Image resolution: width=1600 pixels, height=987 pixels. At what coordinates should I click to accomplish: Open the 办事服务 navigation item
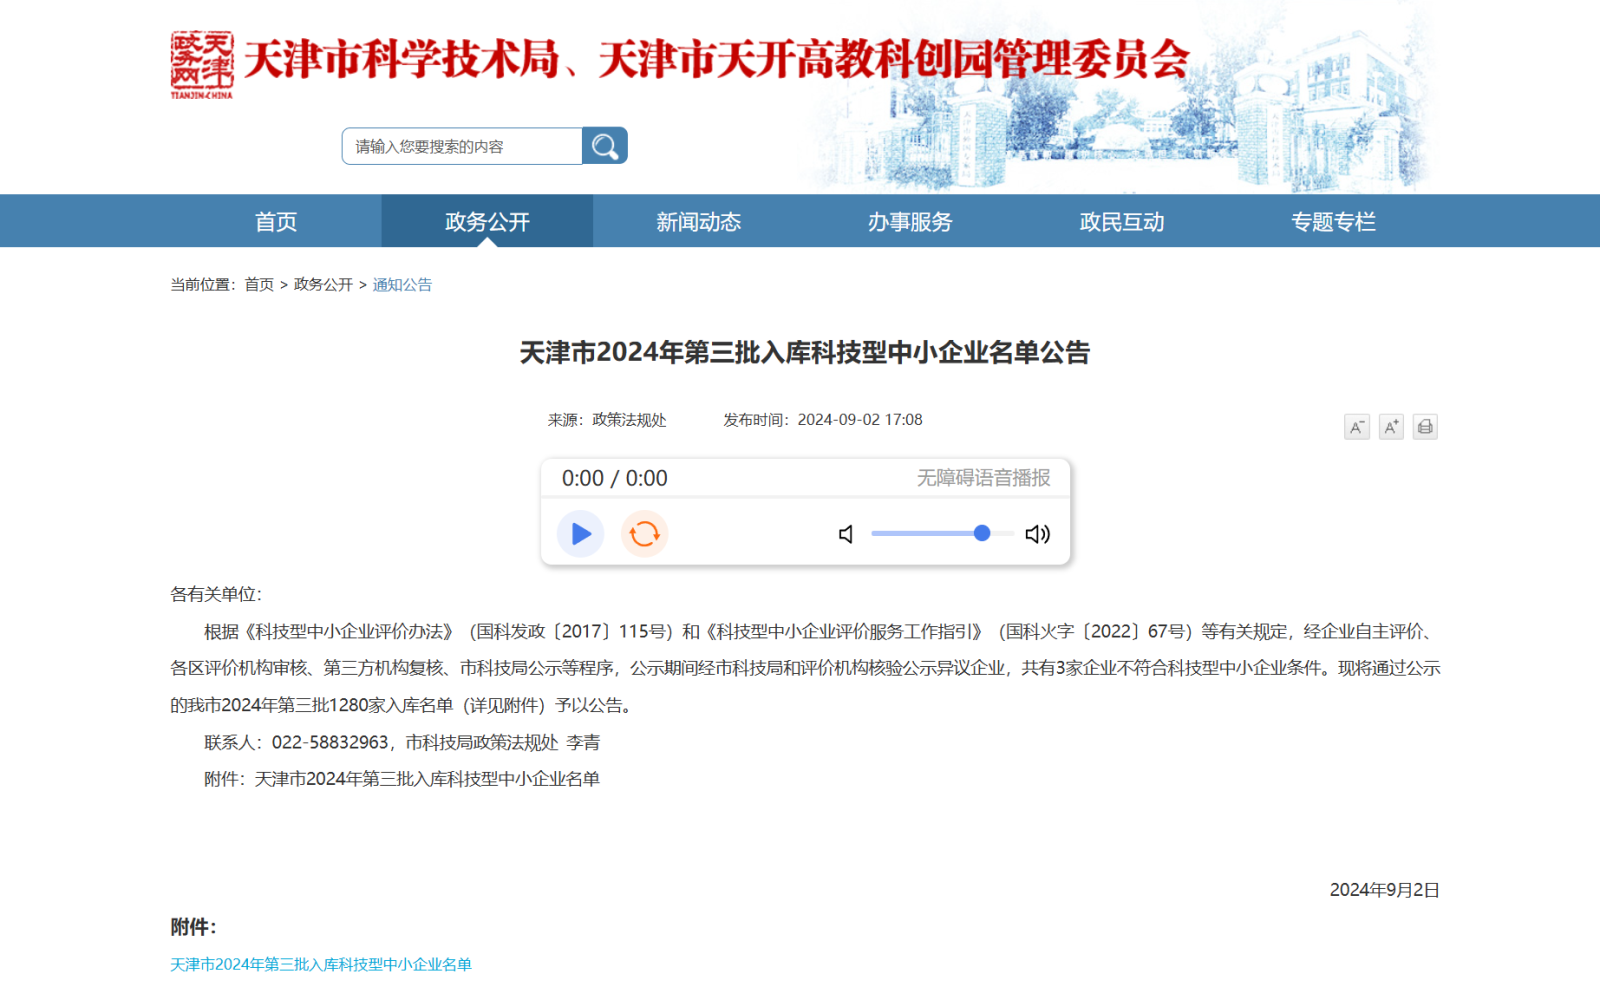click(x=910, y=222)
